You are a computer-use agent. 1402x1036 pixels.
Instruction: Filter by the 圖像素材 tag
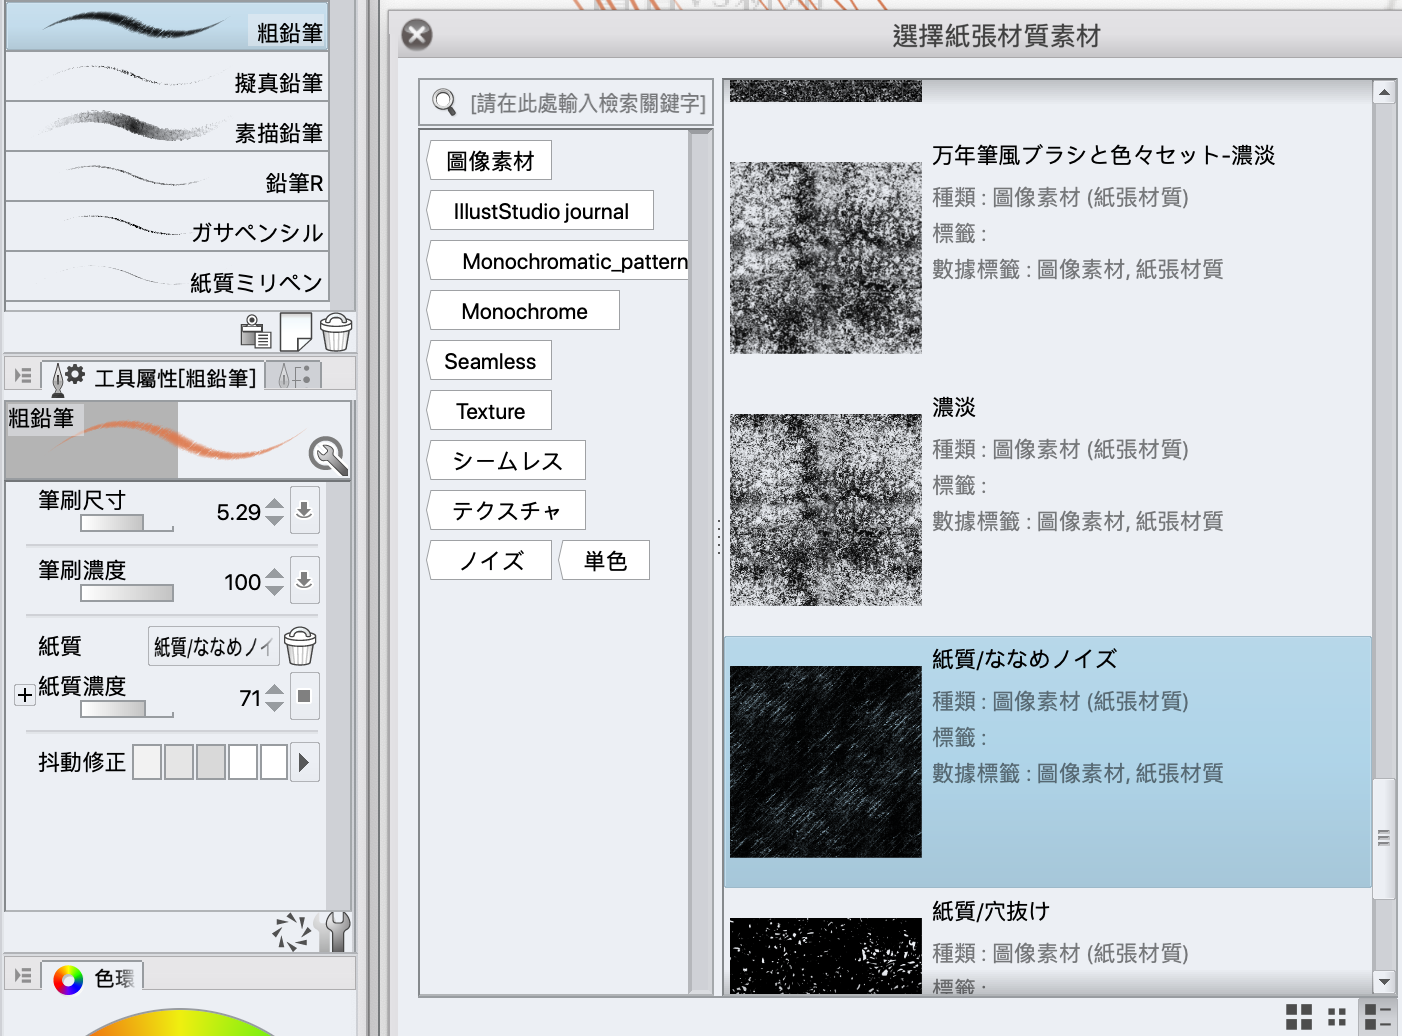click(490, 161)
